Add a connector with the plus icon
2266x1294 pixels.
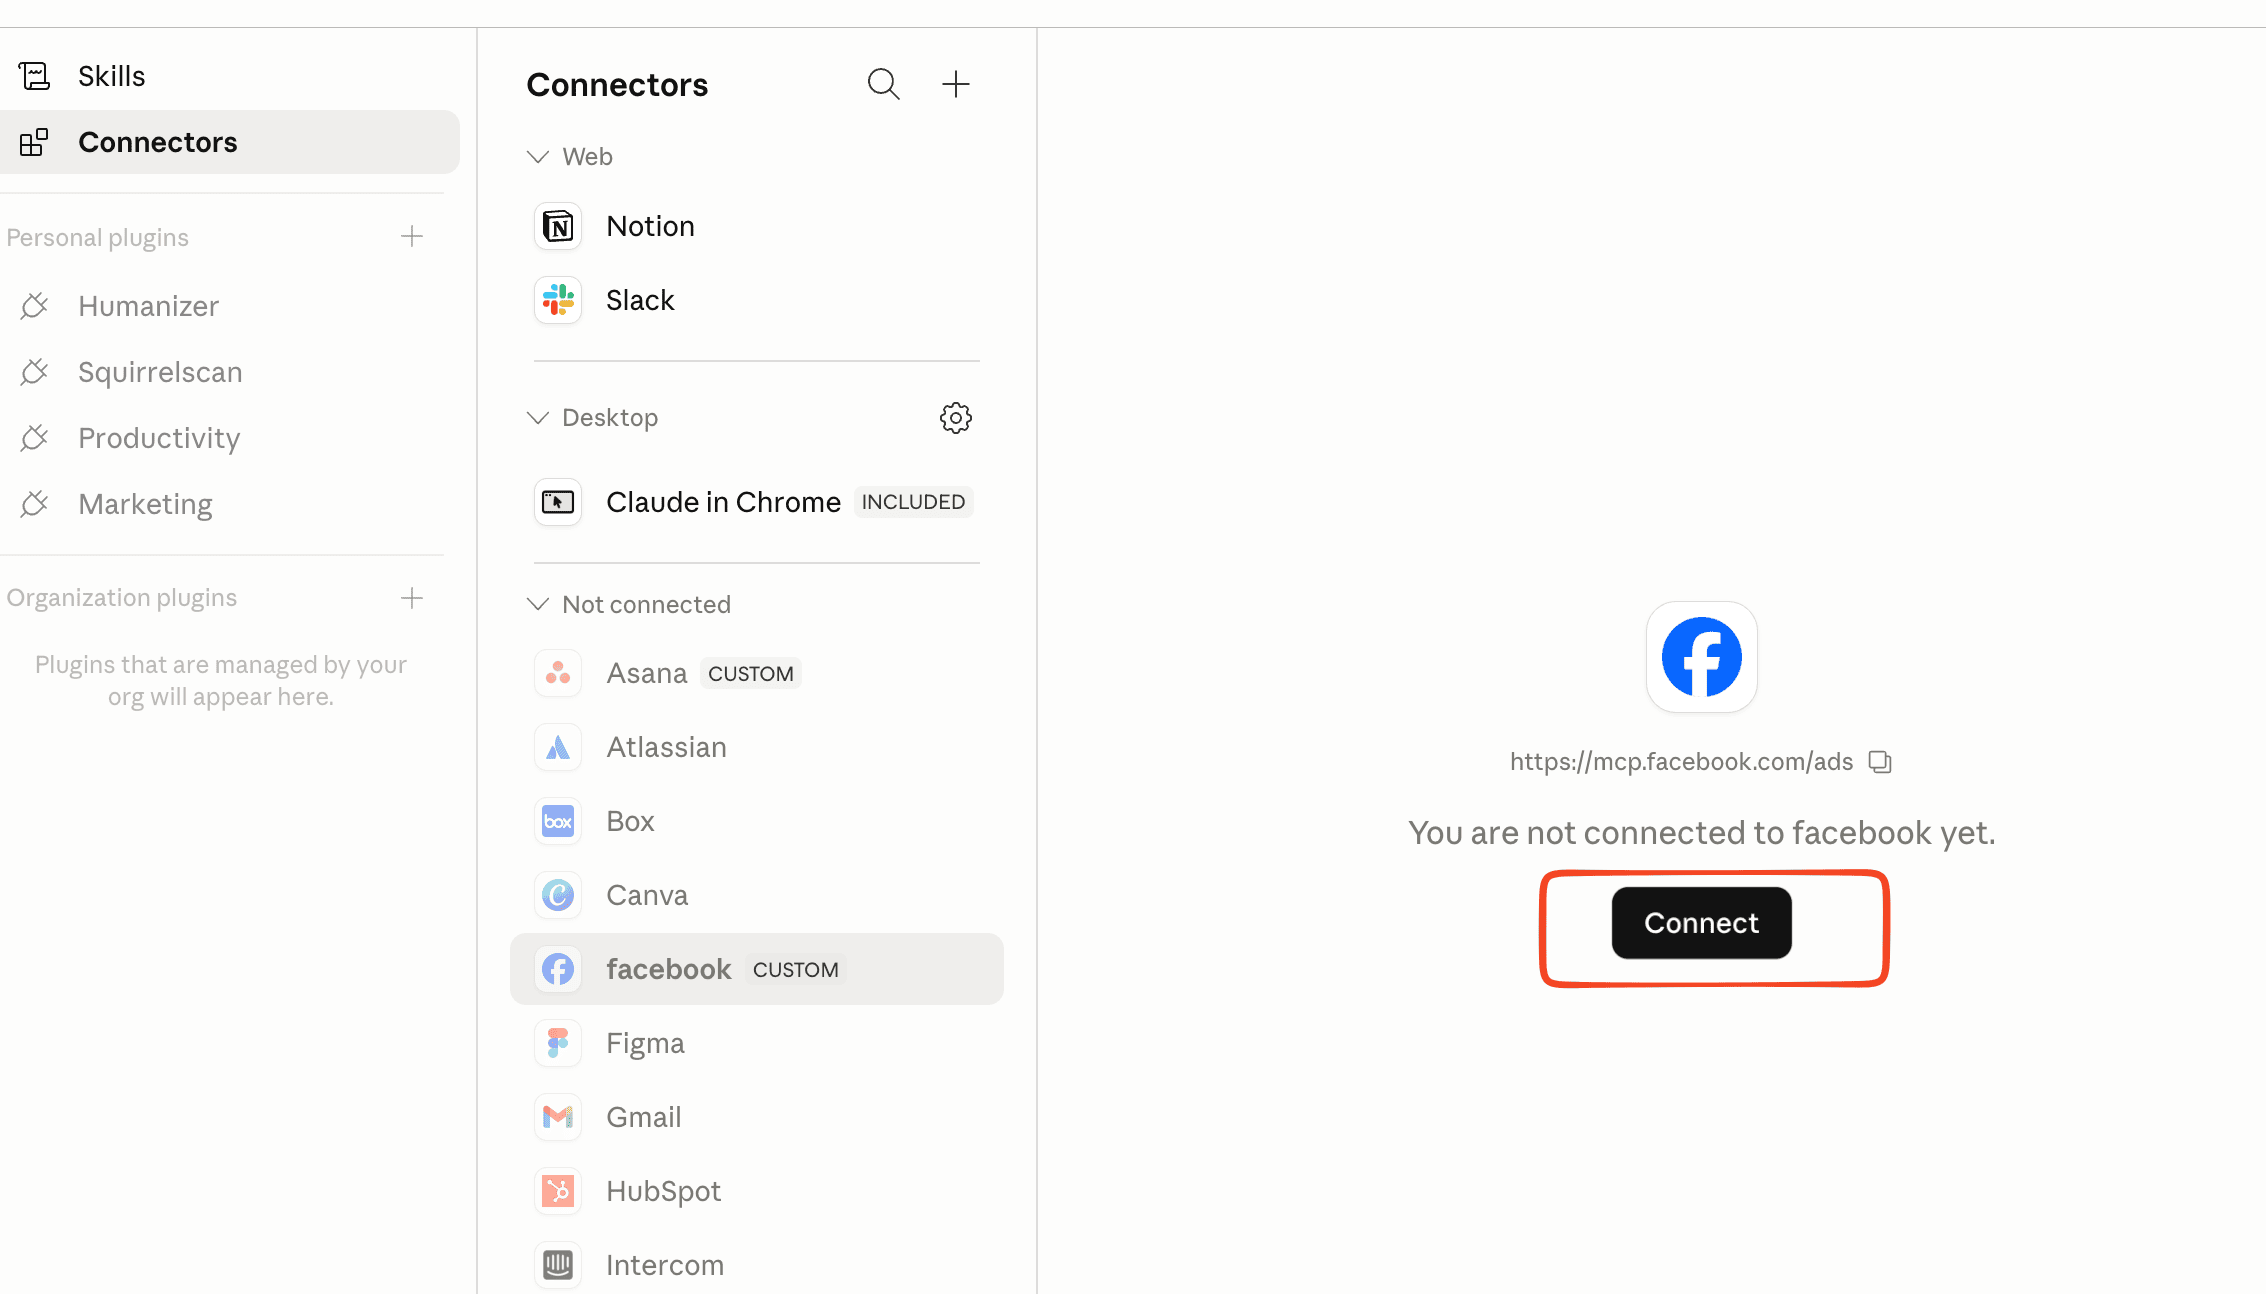click(x=956, y=84)
